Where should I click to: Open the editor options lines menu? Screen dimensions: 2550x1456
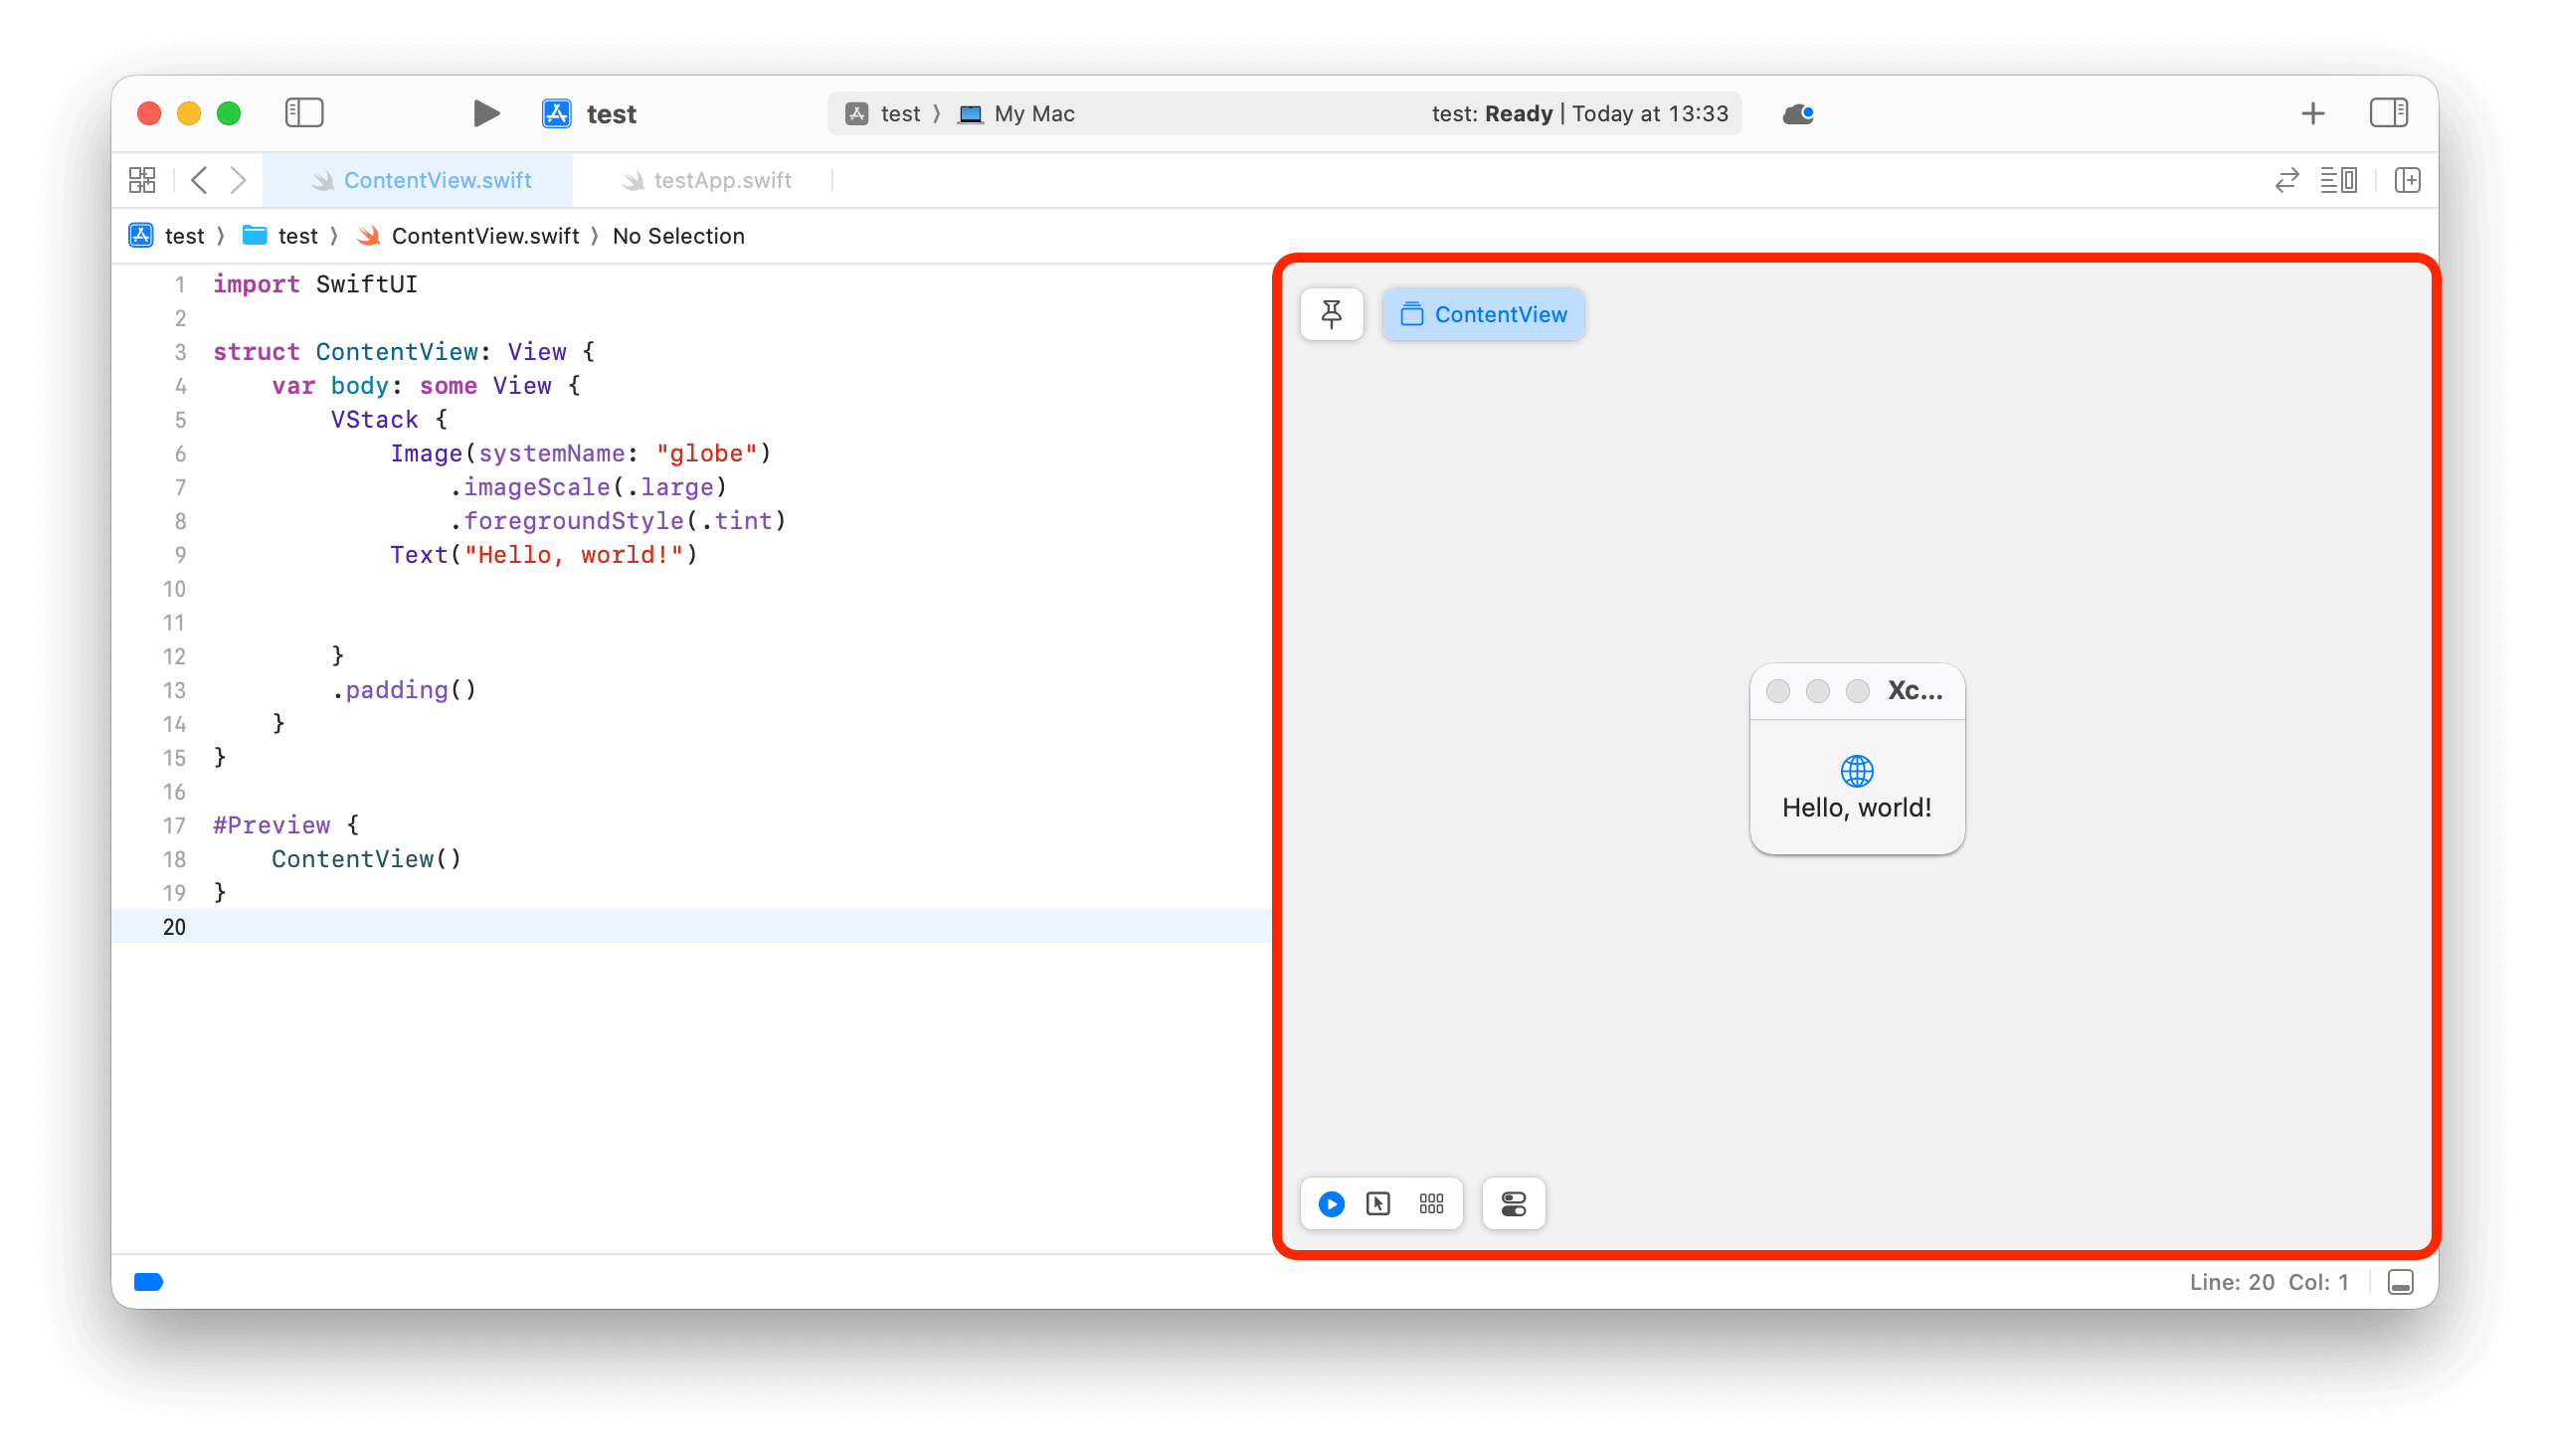[2338, 180]
